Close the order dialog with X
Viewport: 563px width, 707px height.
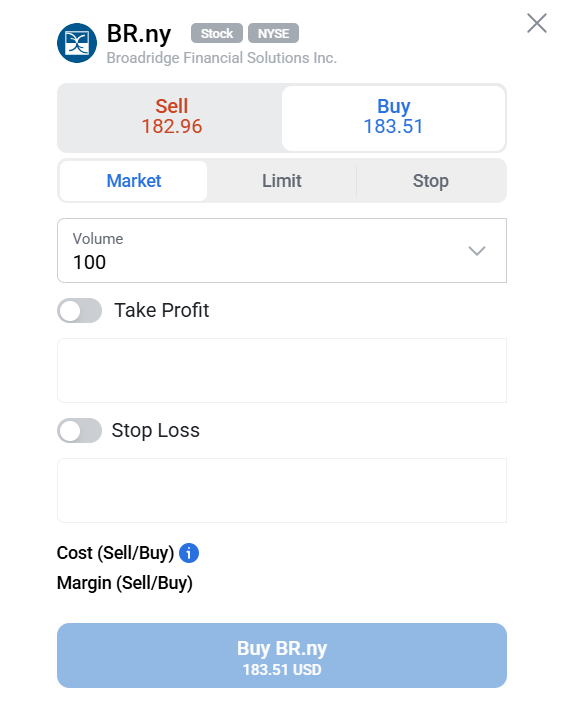pos(536,23)
